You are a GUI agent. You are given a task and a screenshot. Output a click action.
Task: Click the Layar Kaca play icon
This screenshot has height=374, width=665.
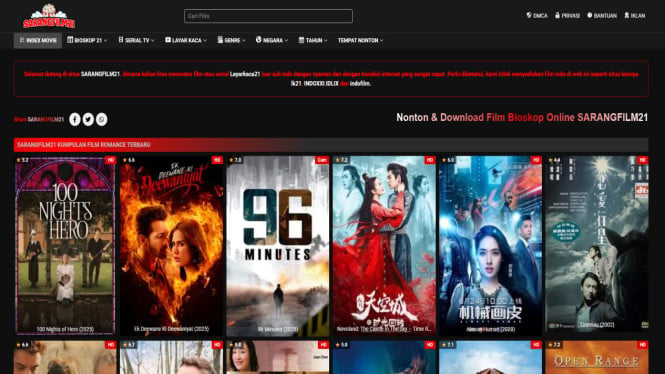(x=168, y=40)
